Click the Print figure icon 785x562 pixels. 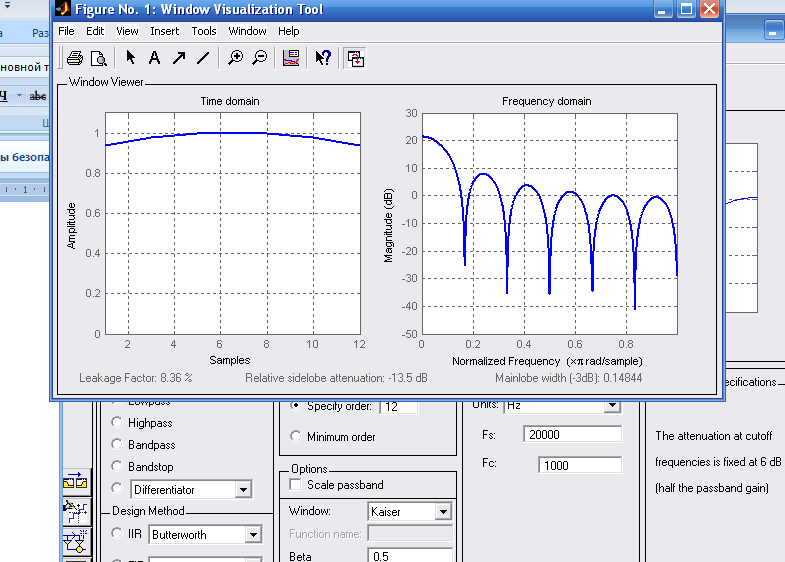point(74,58)
